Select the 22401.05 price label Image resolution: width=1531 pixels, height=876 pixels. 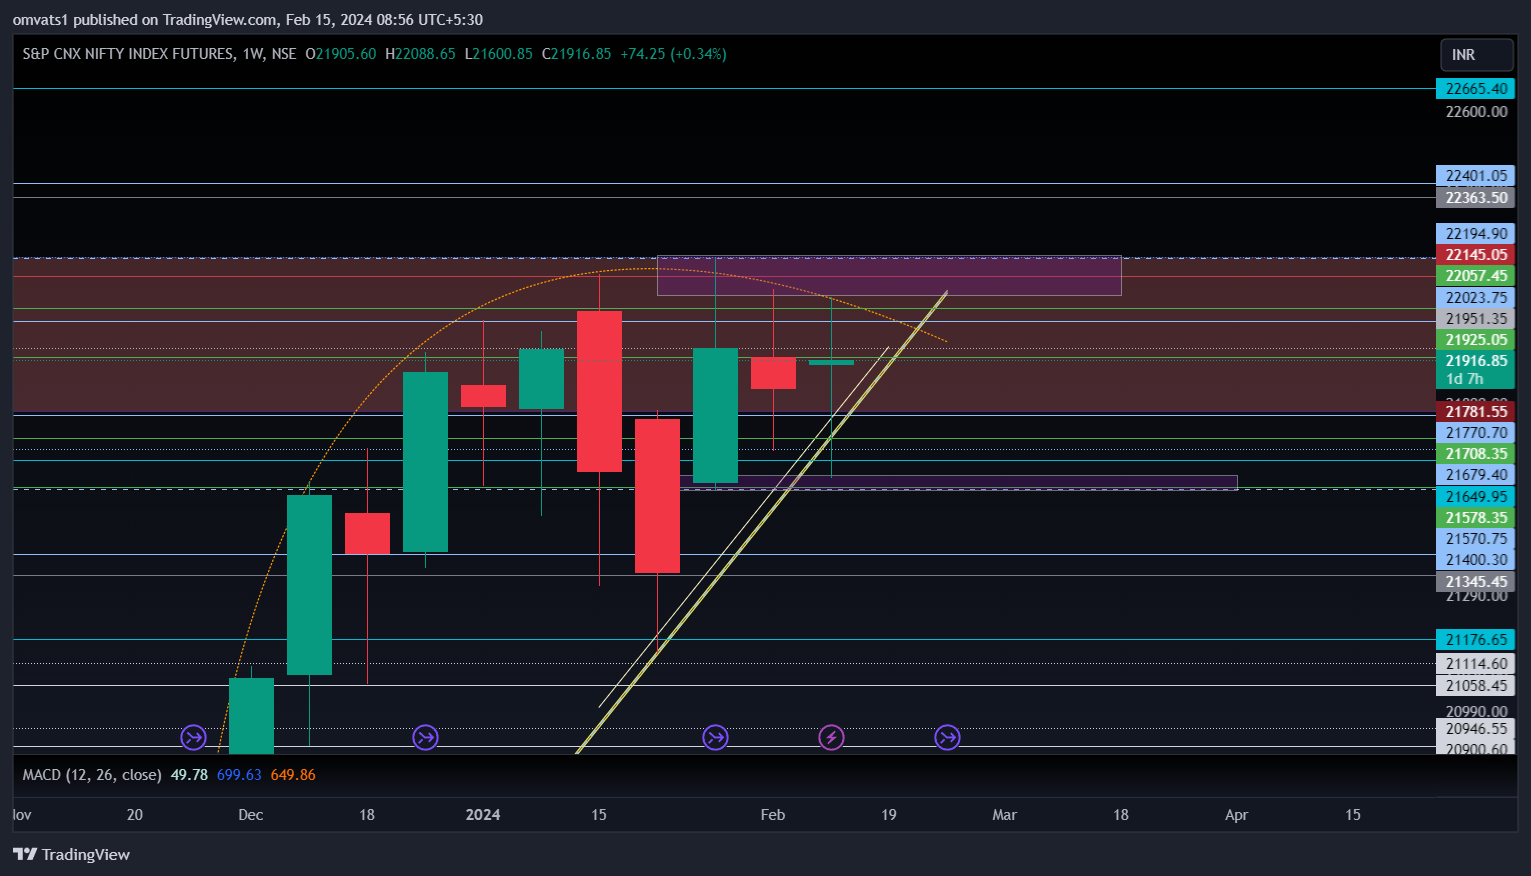click(x=1476, y=176)
